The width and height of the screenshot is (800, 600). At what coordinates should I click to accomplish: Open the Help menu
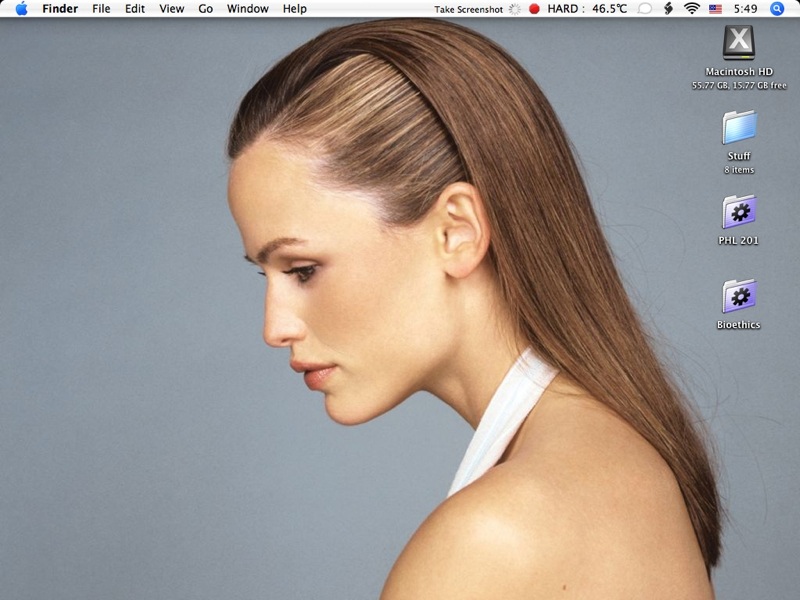(x=295, y=9)
